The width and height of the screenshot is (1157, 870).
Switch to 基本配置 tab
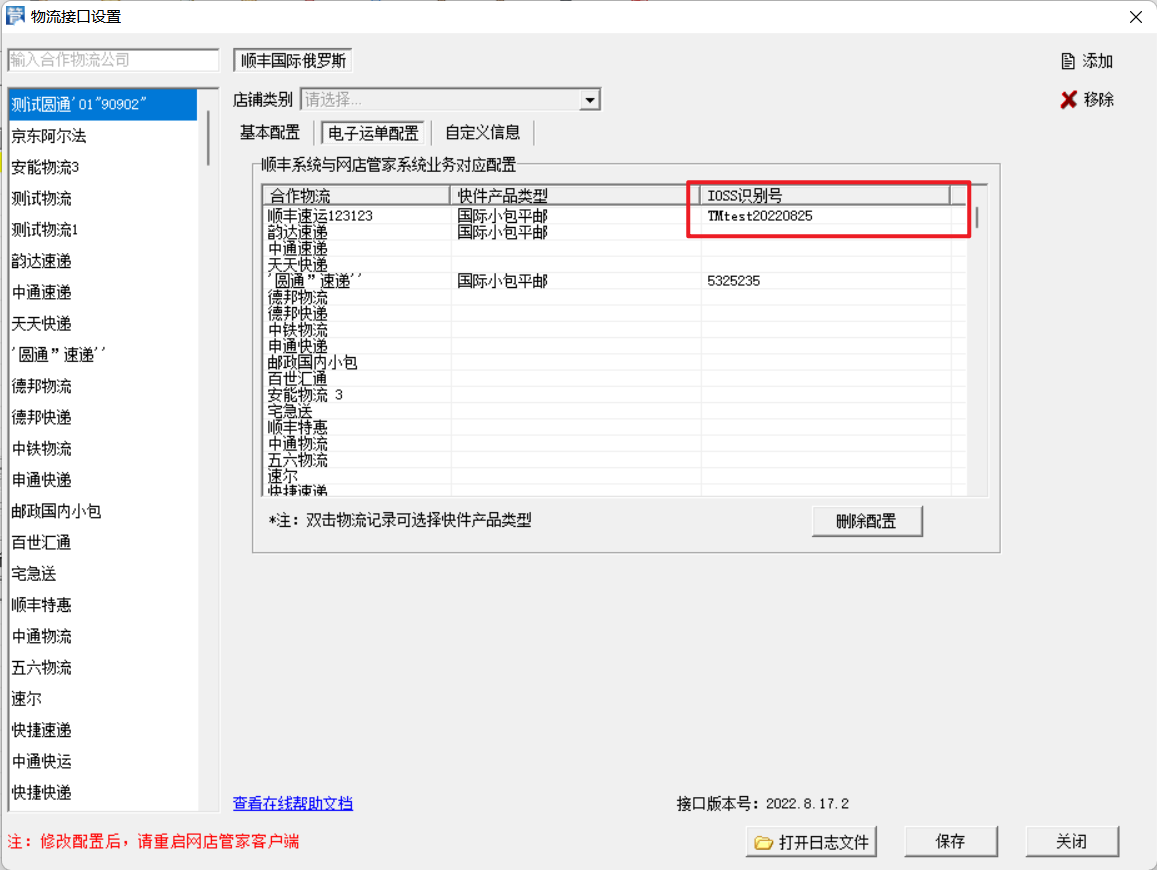(270, 133)
